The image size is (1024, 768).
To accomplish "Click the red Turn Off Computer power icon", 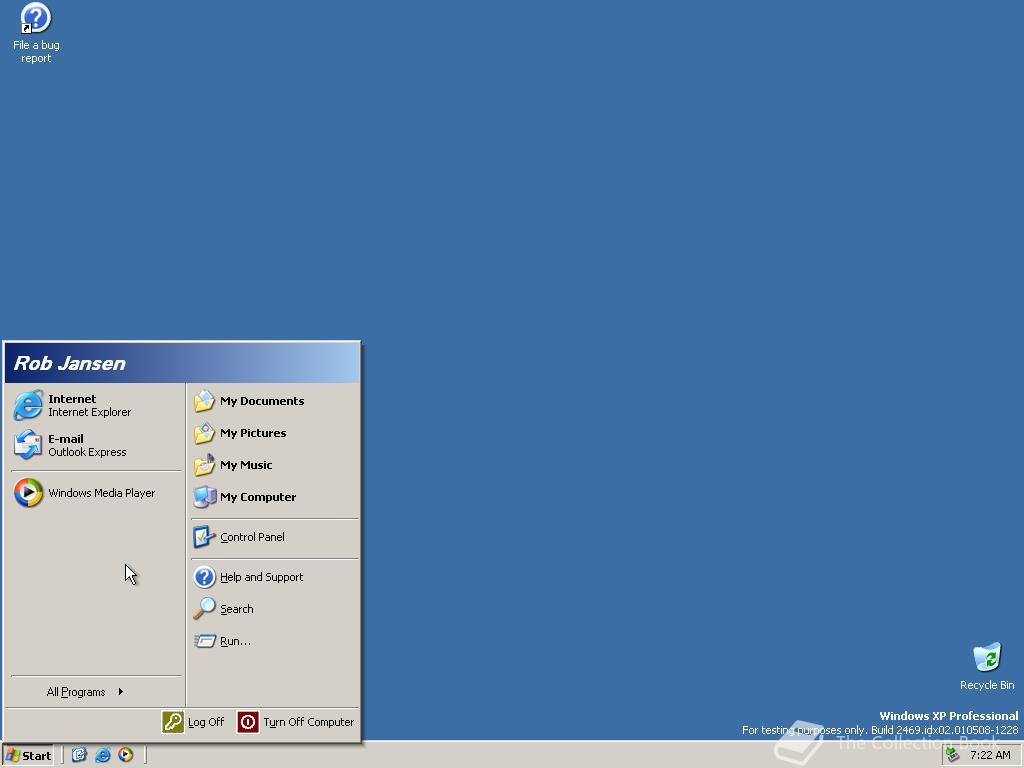I will [x=248, y=722].
